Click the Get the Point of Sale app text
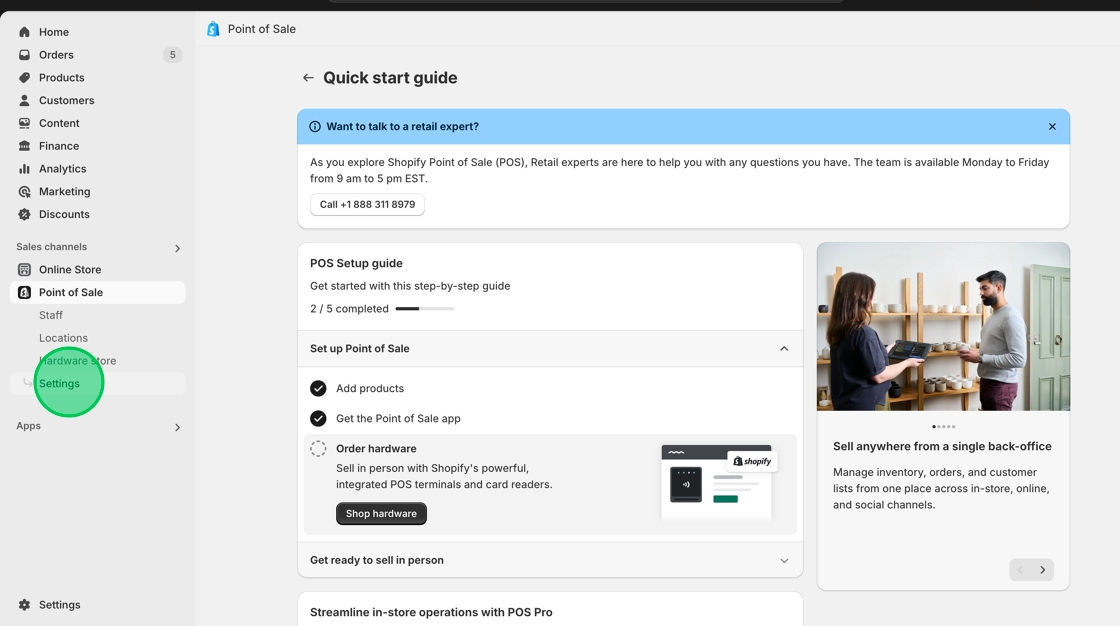The height and width of the screenshot is (626, 1120). [399, 418]
